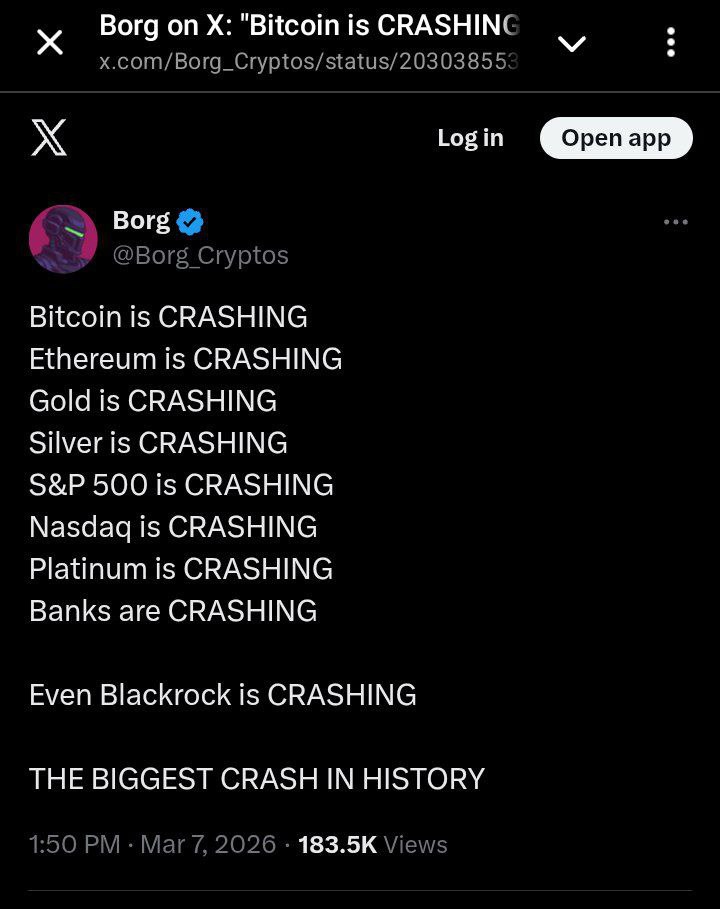
Task: Click the 1:50 PM post timestamp
Action: point(75,844)
